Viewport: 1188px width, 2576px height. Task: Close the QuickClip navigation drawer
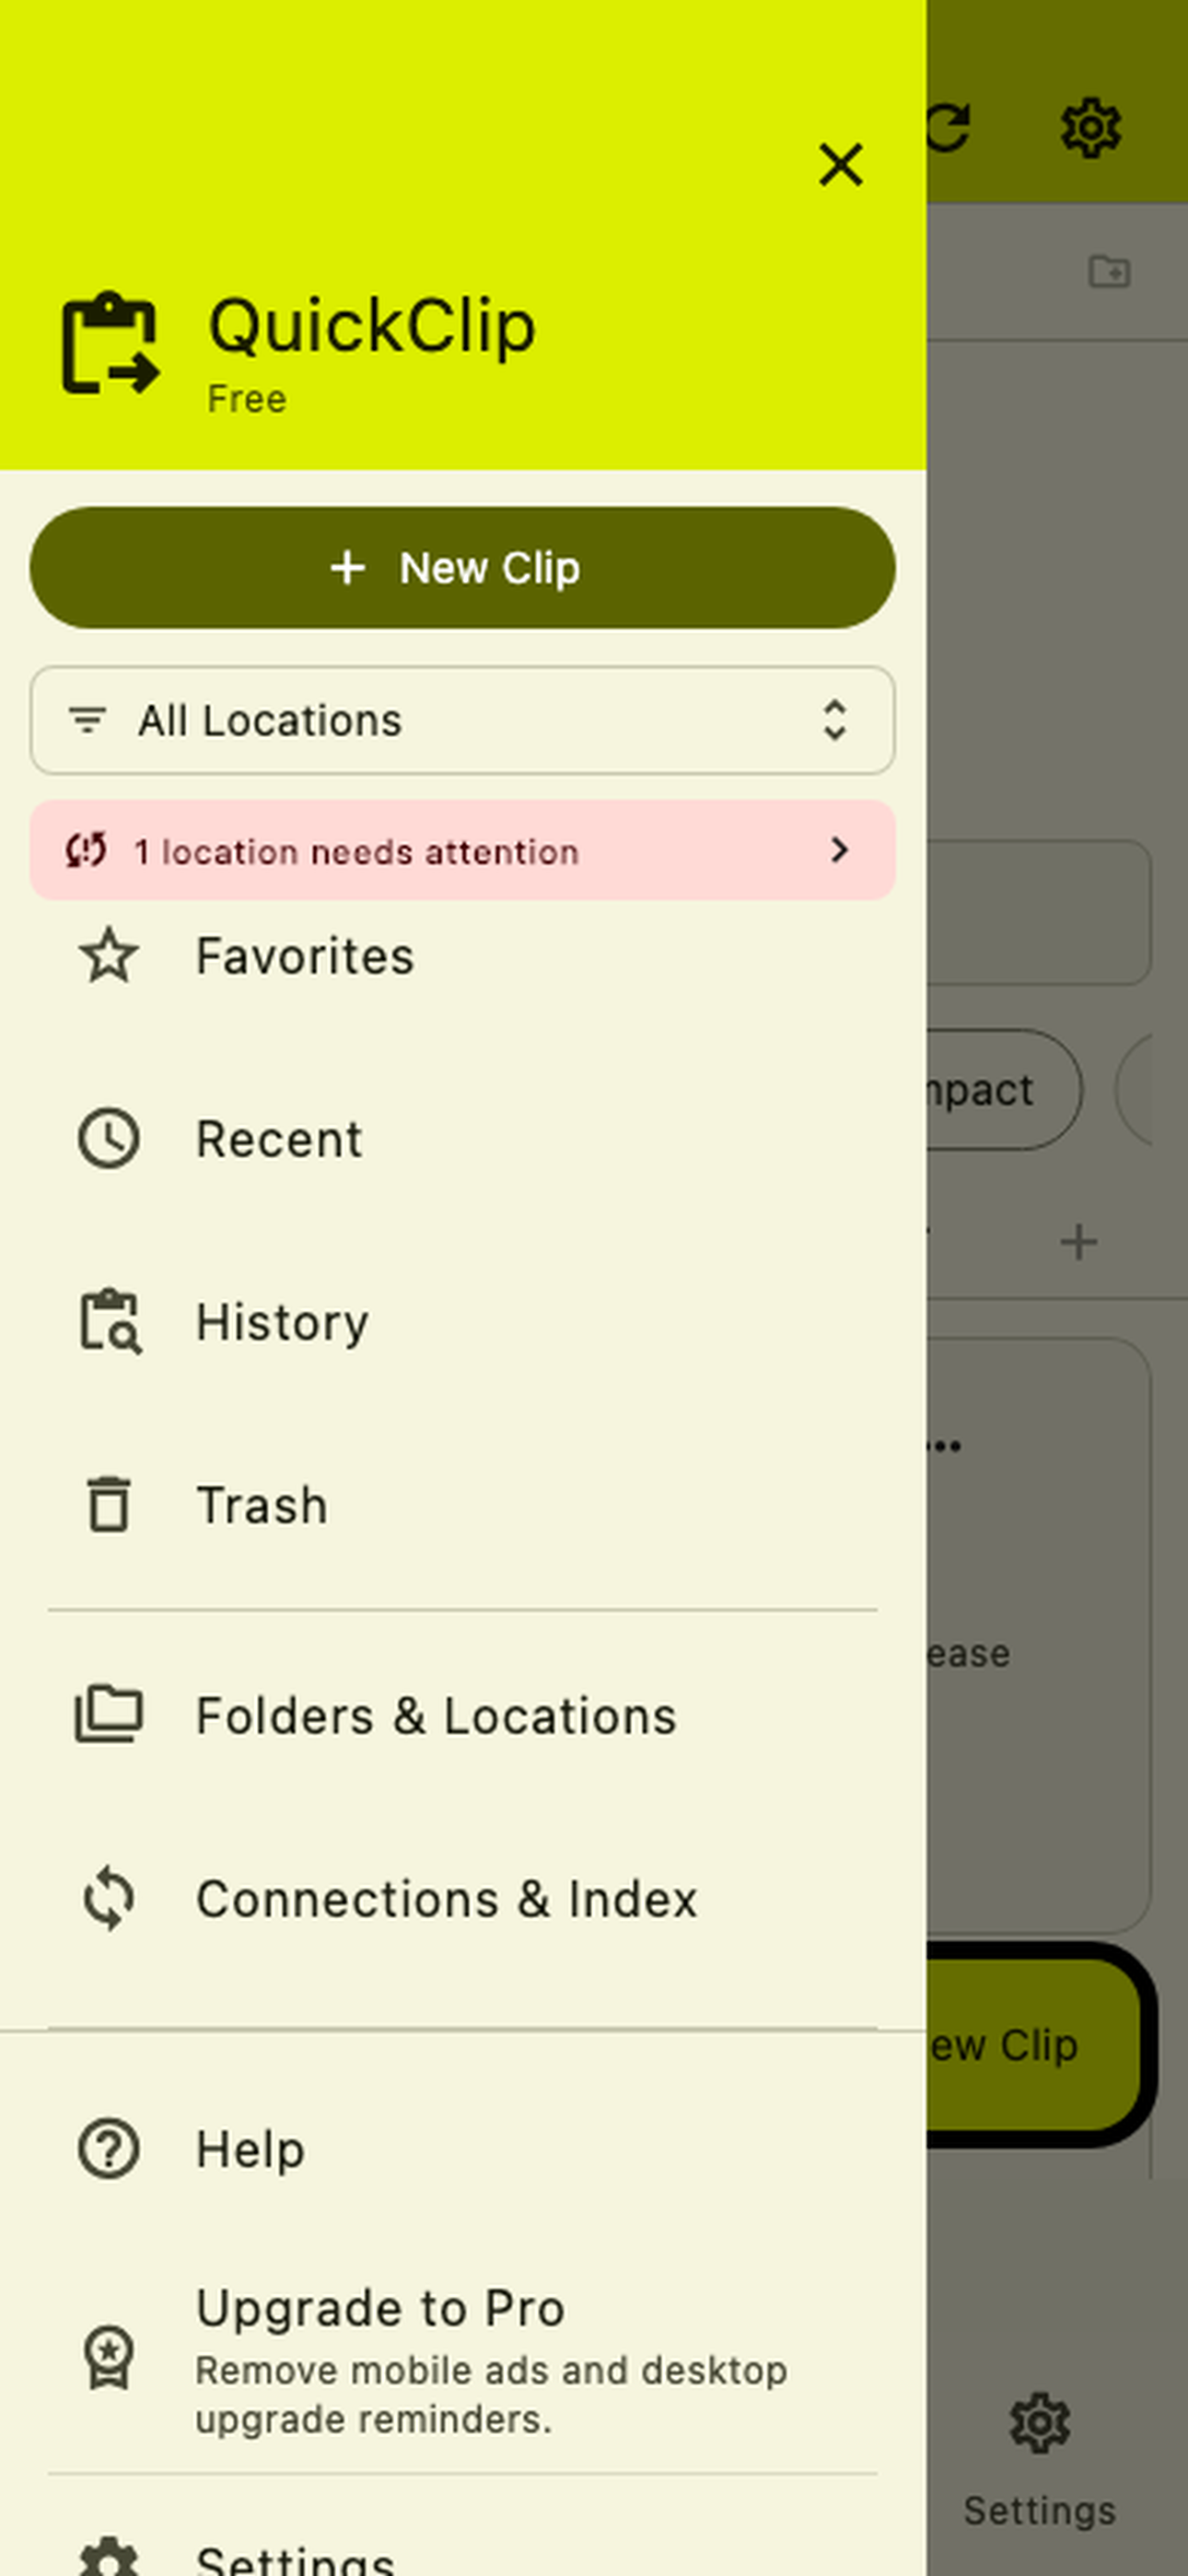(840, 164)
